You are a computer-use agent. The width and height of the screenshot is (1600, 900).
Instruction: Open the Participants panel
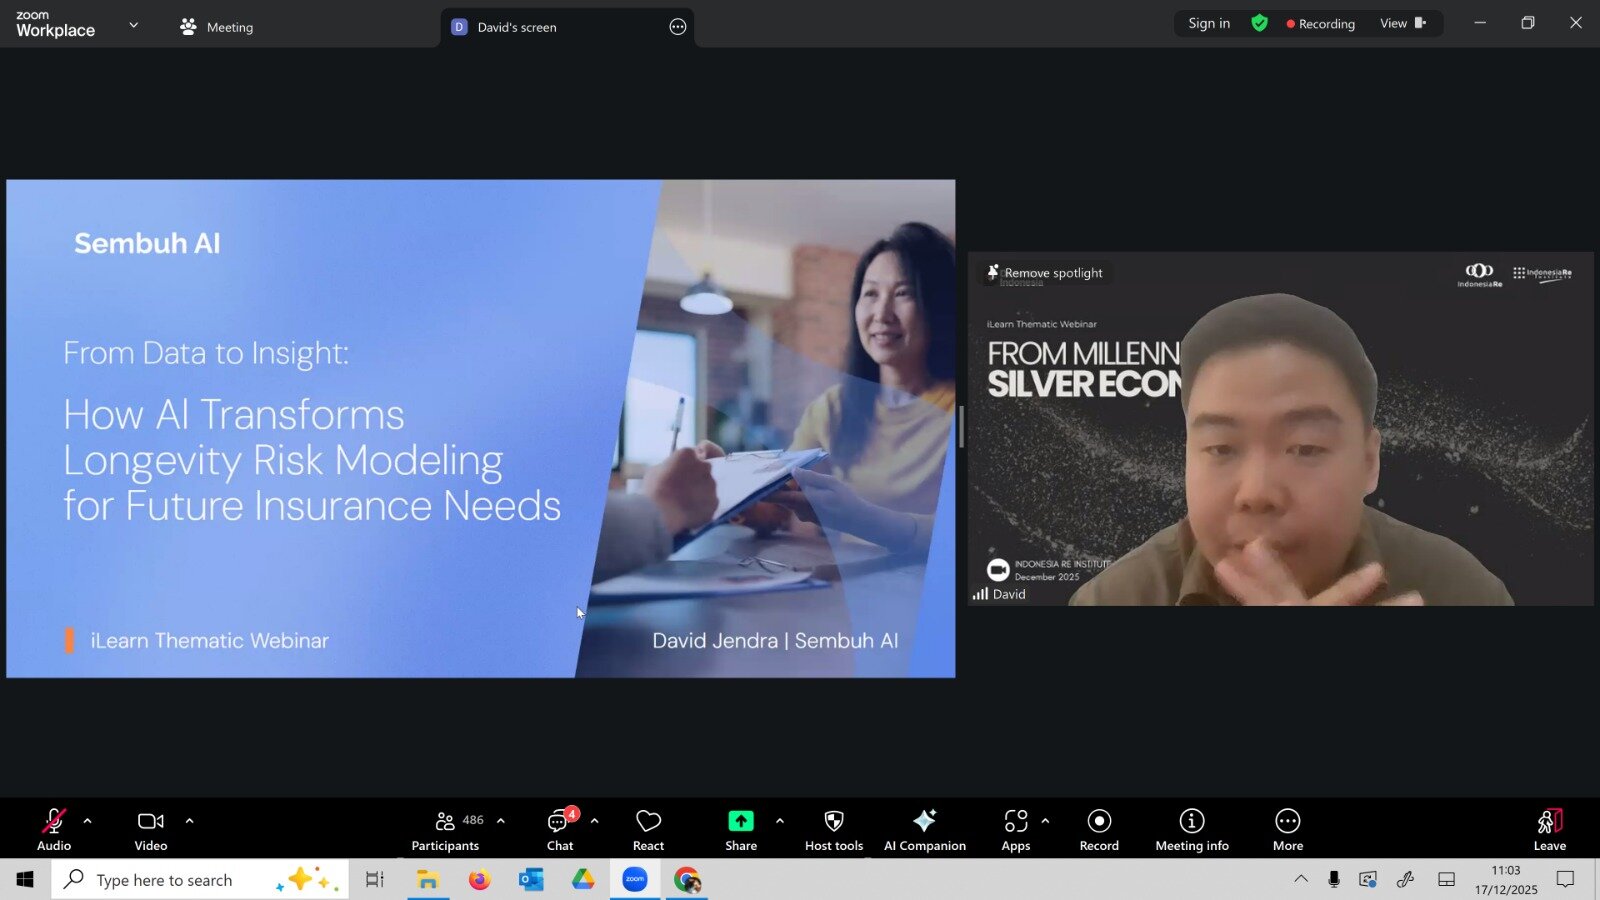pos(446,830)
